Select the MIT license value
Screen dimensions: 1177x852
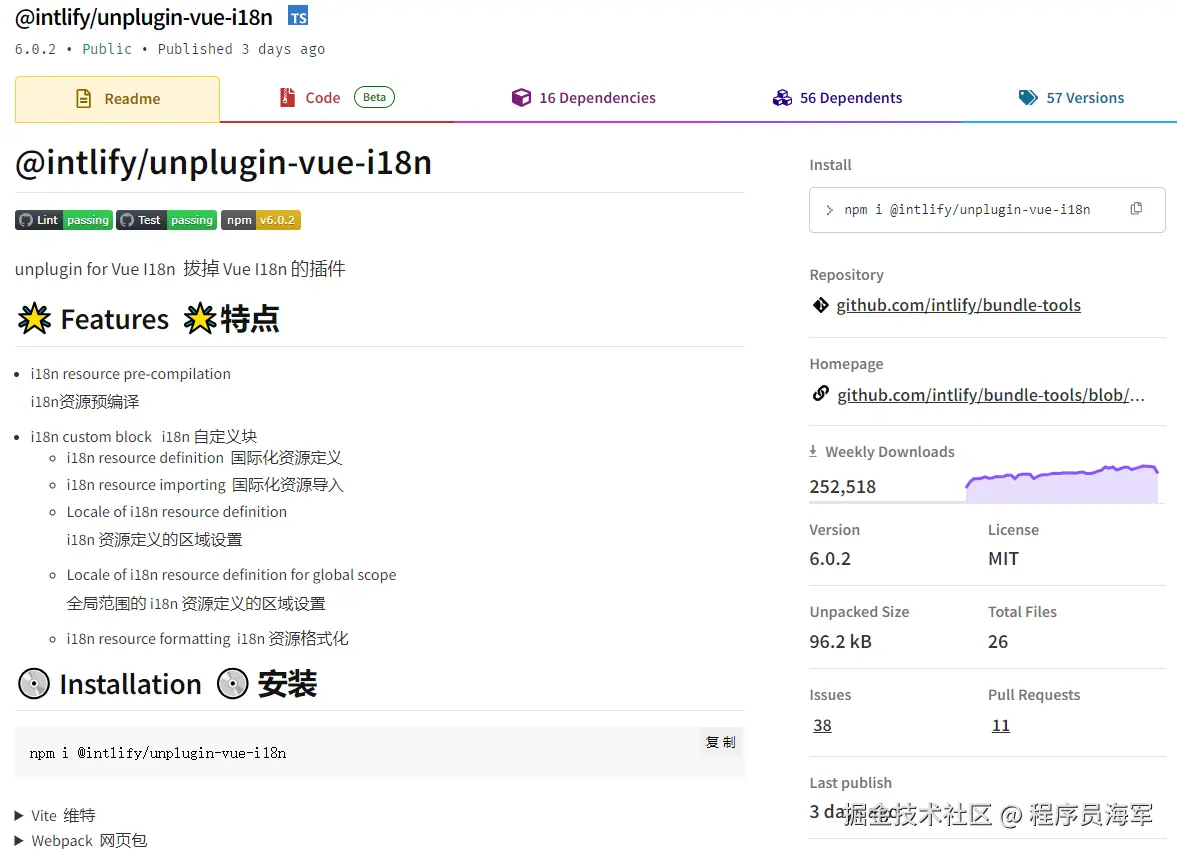(1003, 558)
